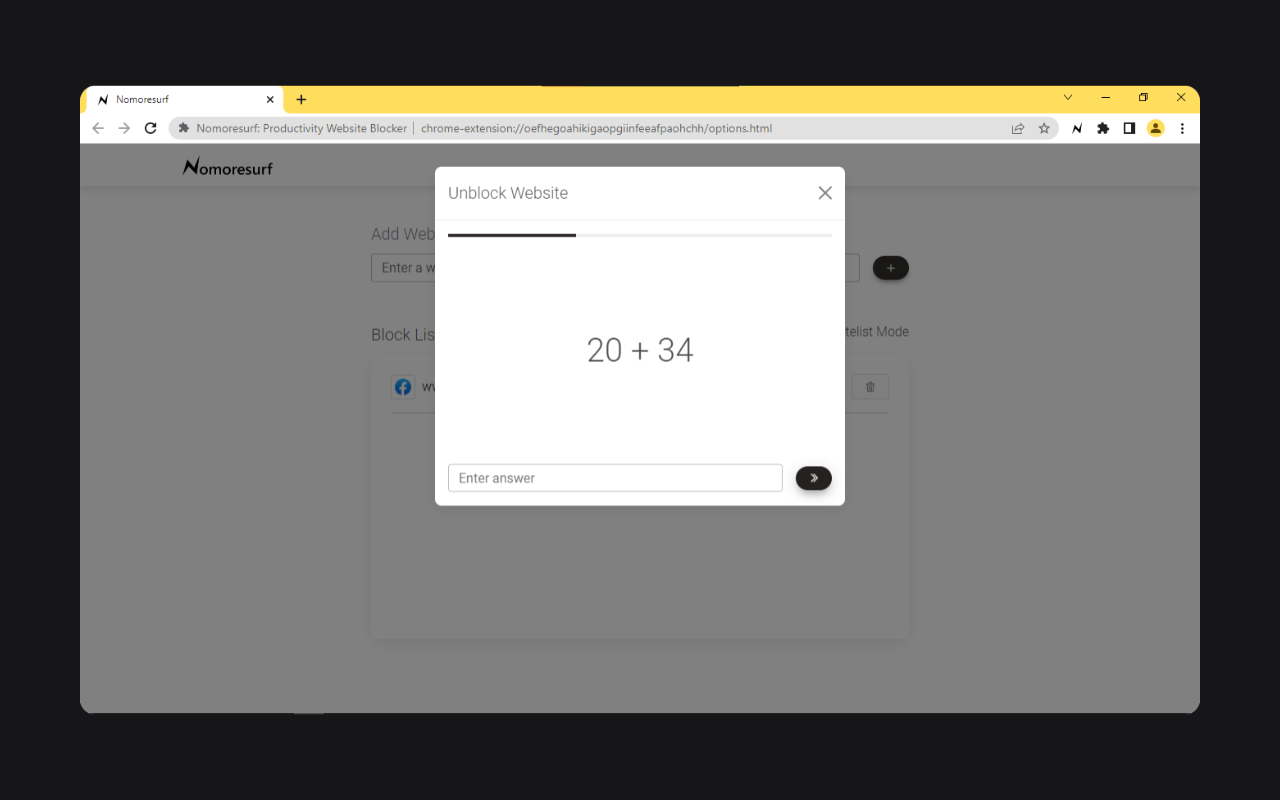Viewport: 1280px width, 800px height.
Task: Reload the page
Action: (x=151, y=128)
